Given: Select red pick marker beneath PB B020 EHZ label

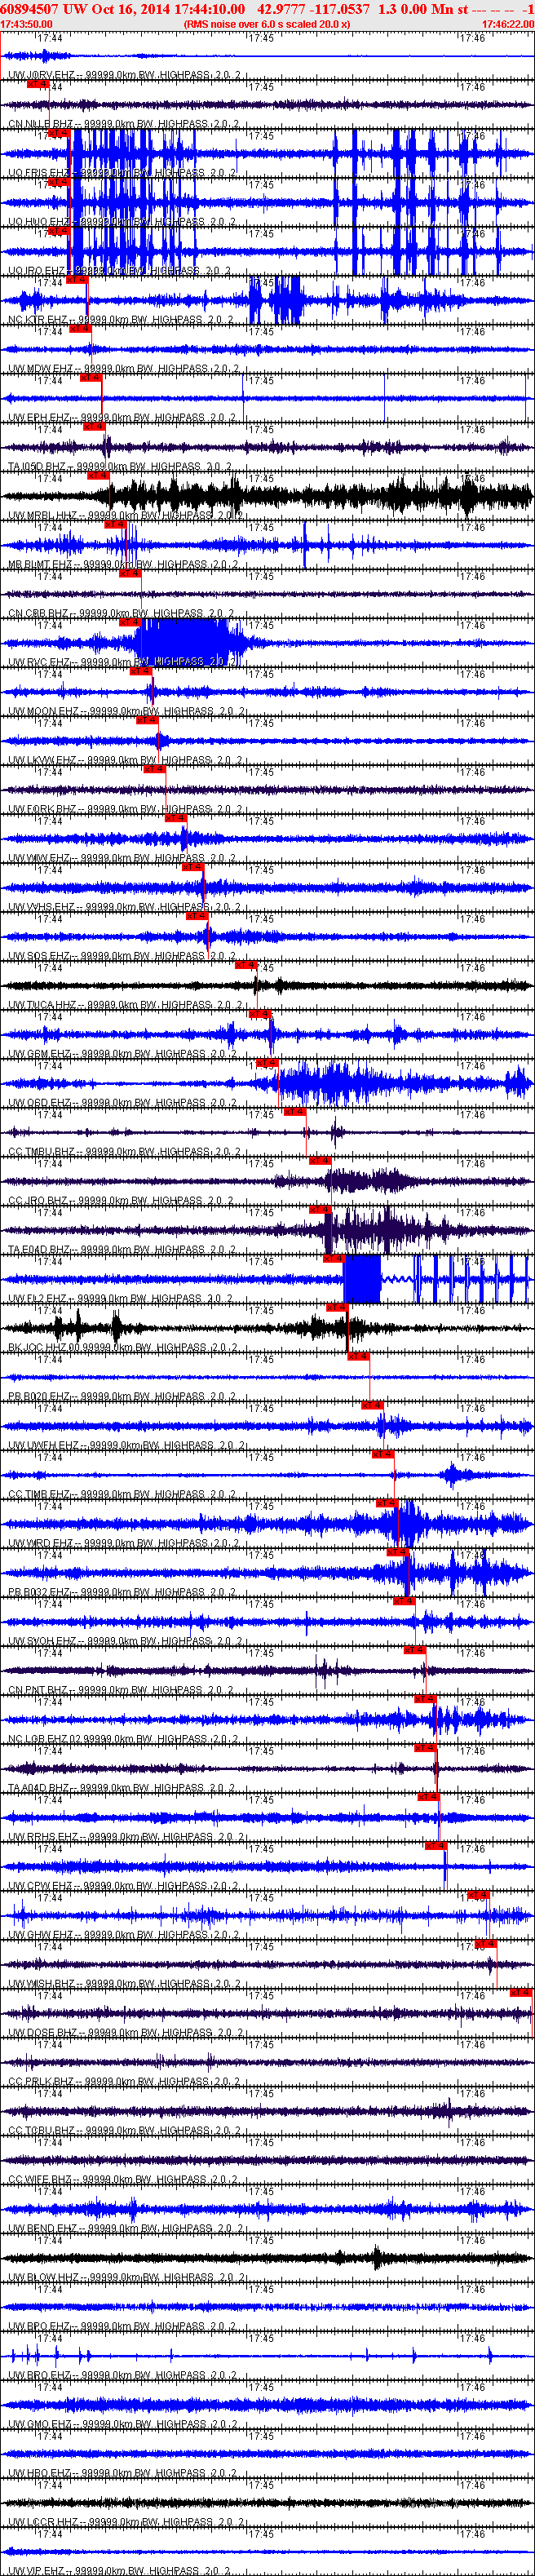Looking at the screenshot, I should coord(372,1407).
